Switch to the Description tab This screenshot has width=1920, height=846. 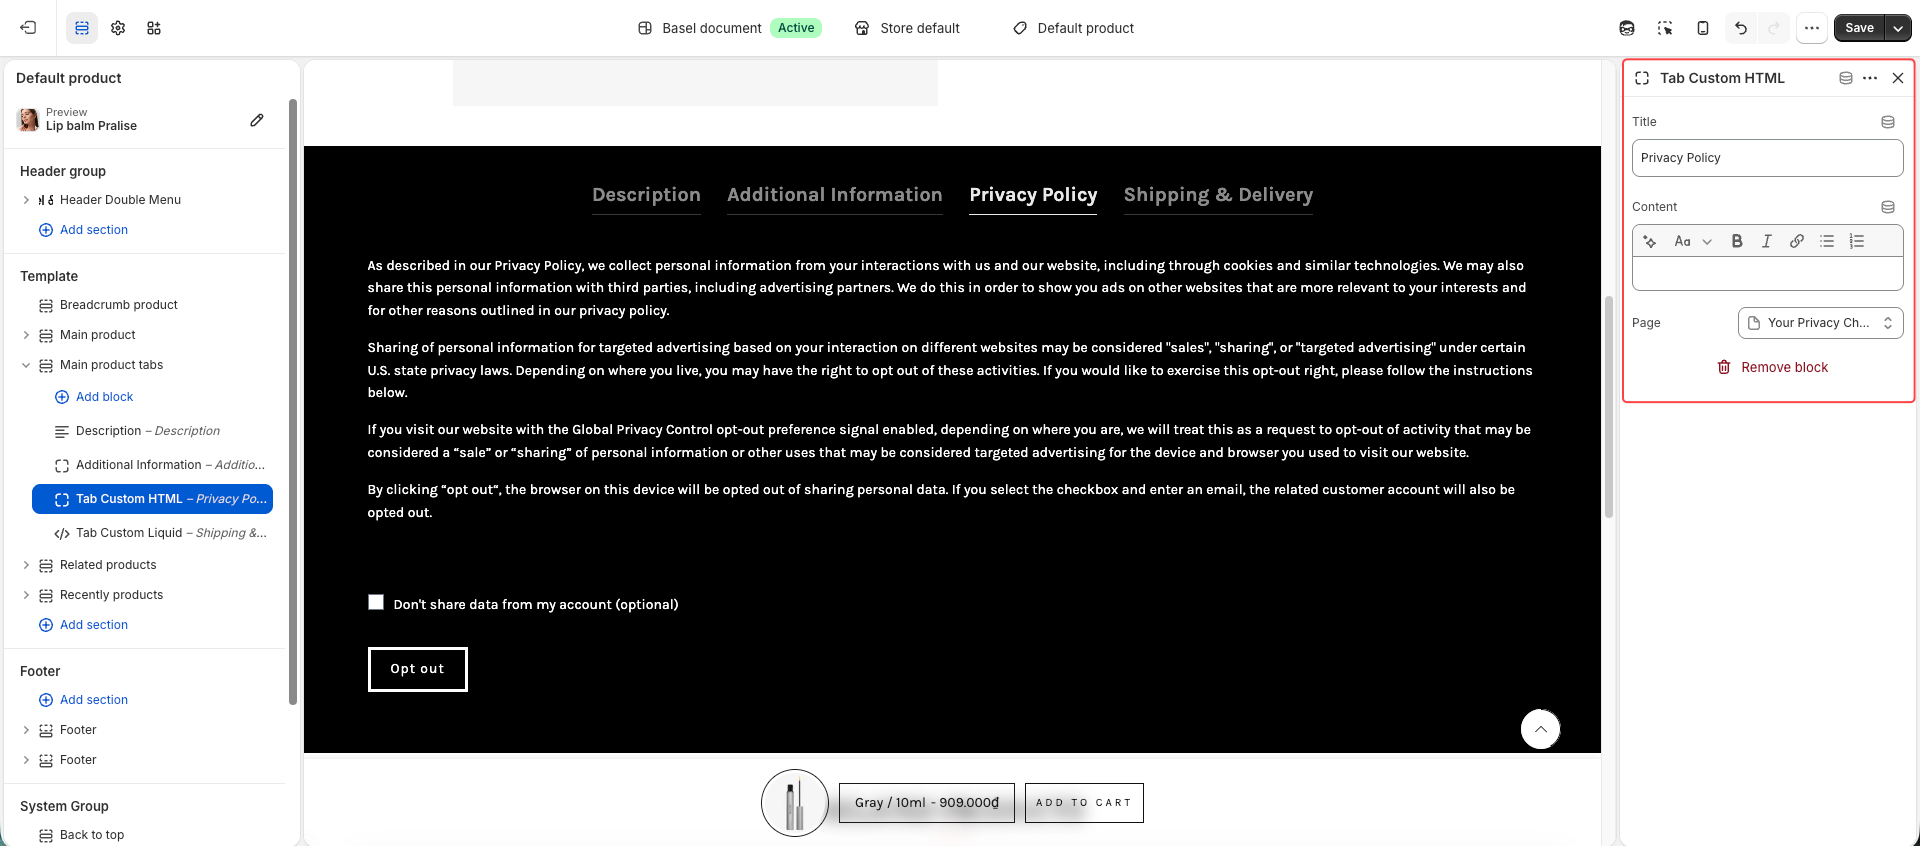click(x=646, y=195)
